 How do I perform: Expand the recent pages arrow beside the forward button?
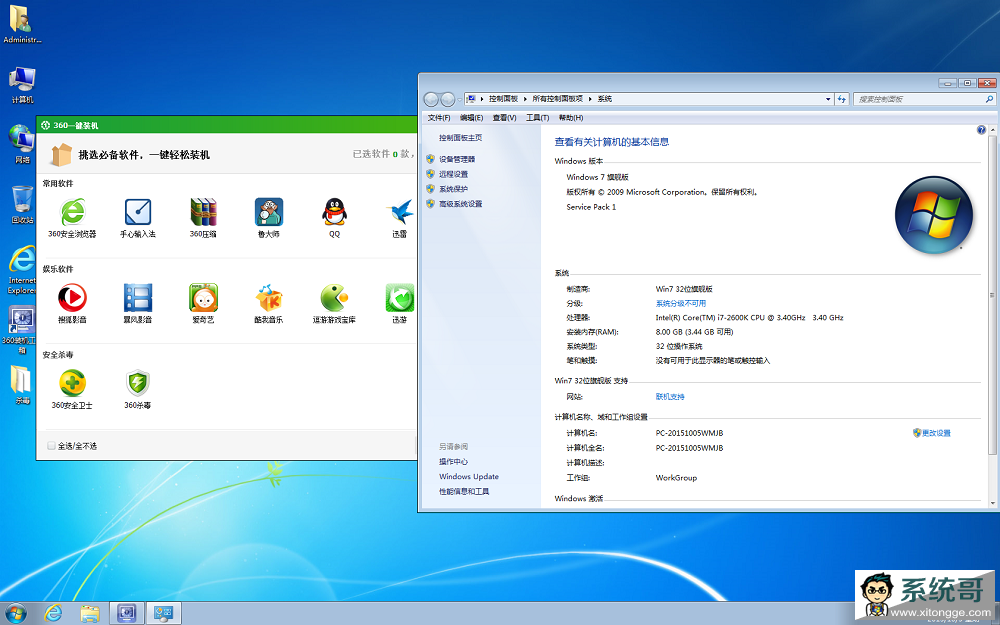tap(459, 99)
